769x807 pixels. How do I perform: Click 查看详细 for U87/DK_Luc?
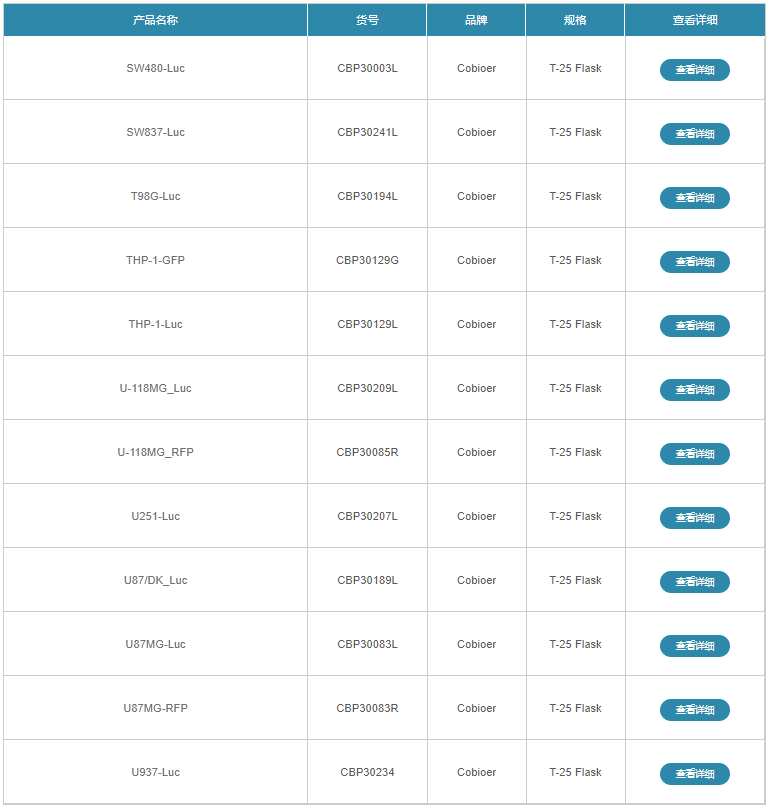tap(694, 582)
